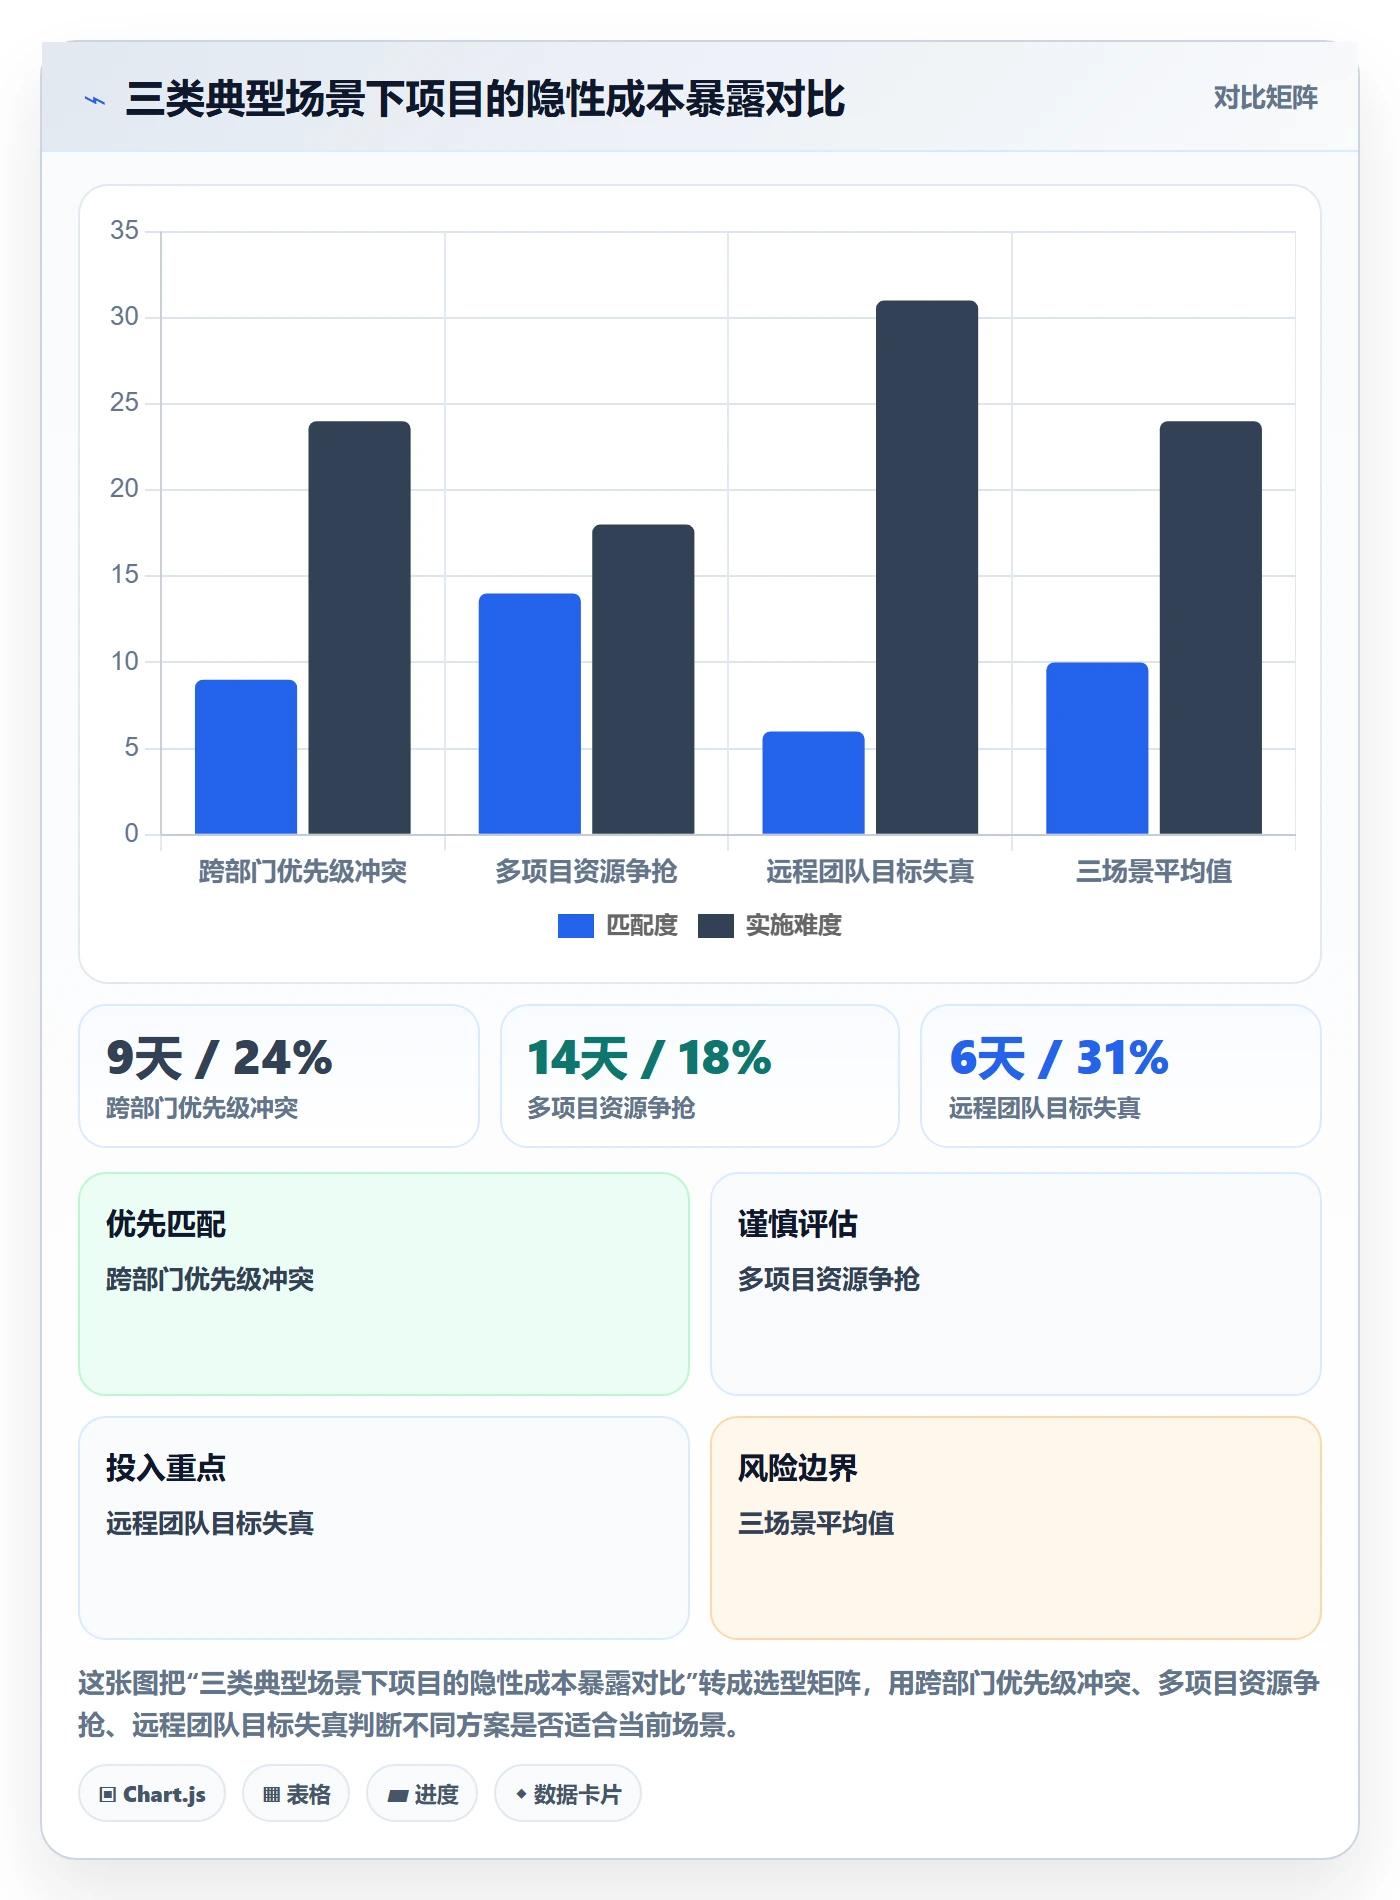Click the chart title 三类典型场景下项目的隐性成本暴露对比
The width and height of the screenshot is (1400, 1900).
click(x=485, y=99)
